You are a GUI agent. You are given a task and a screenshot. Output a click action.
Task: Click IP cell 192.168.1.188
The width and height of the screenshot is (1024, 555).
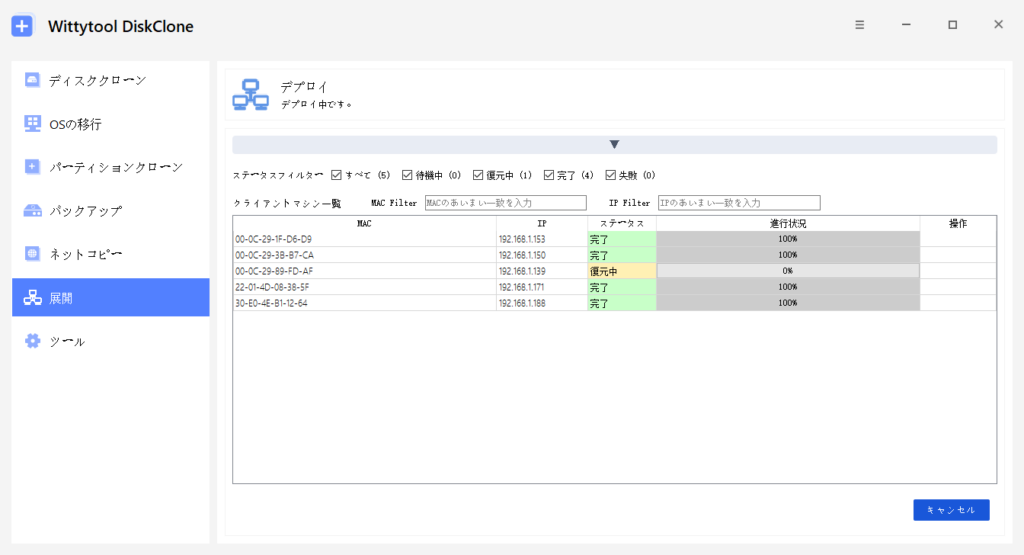tap(542, 303)
